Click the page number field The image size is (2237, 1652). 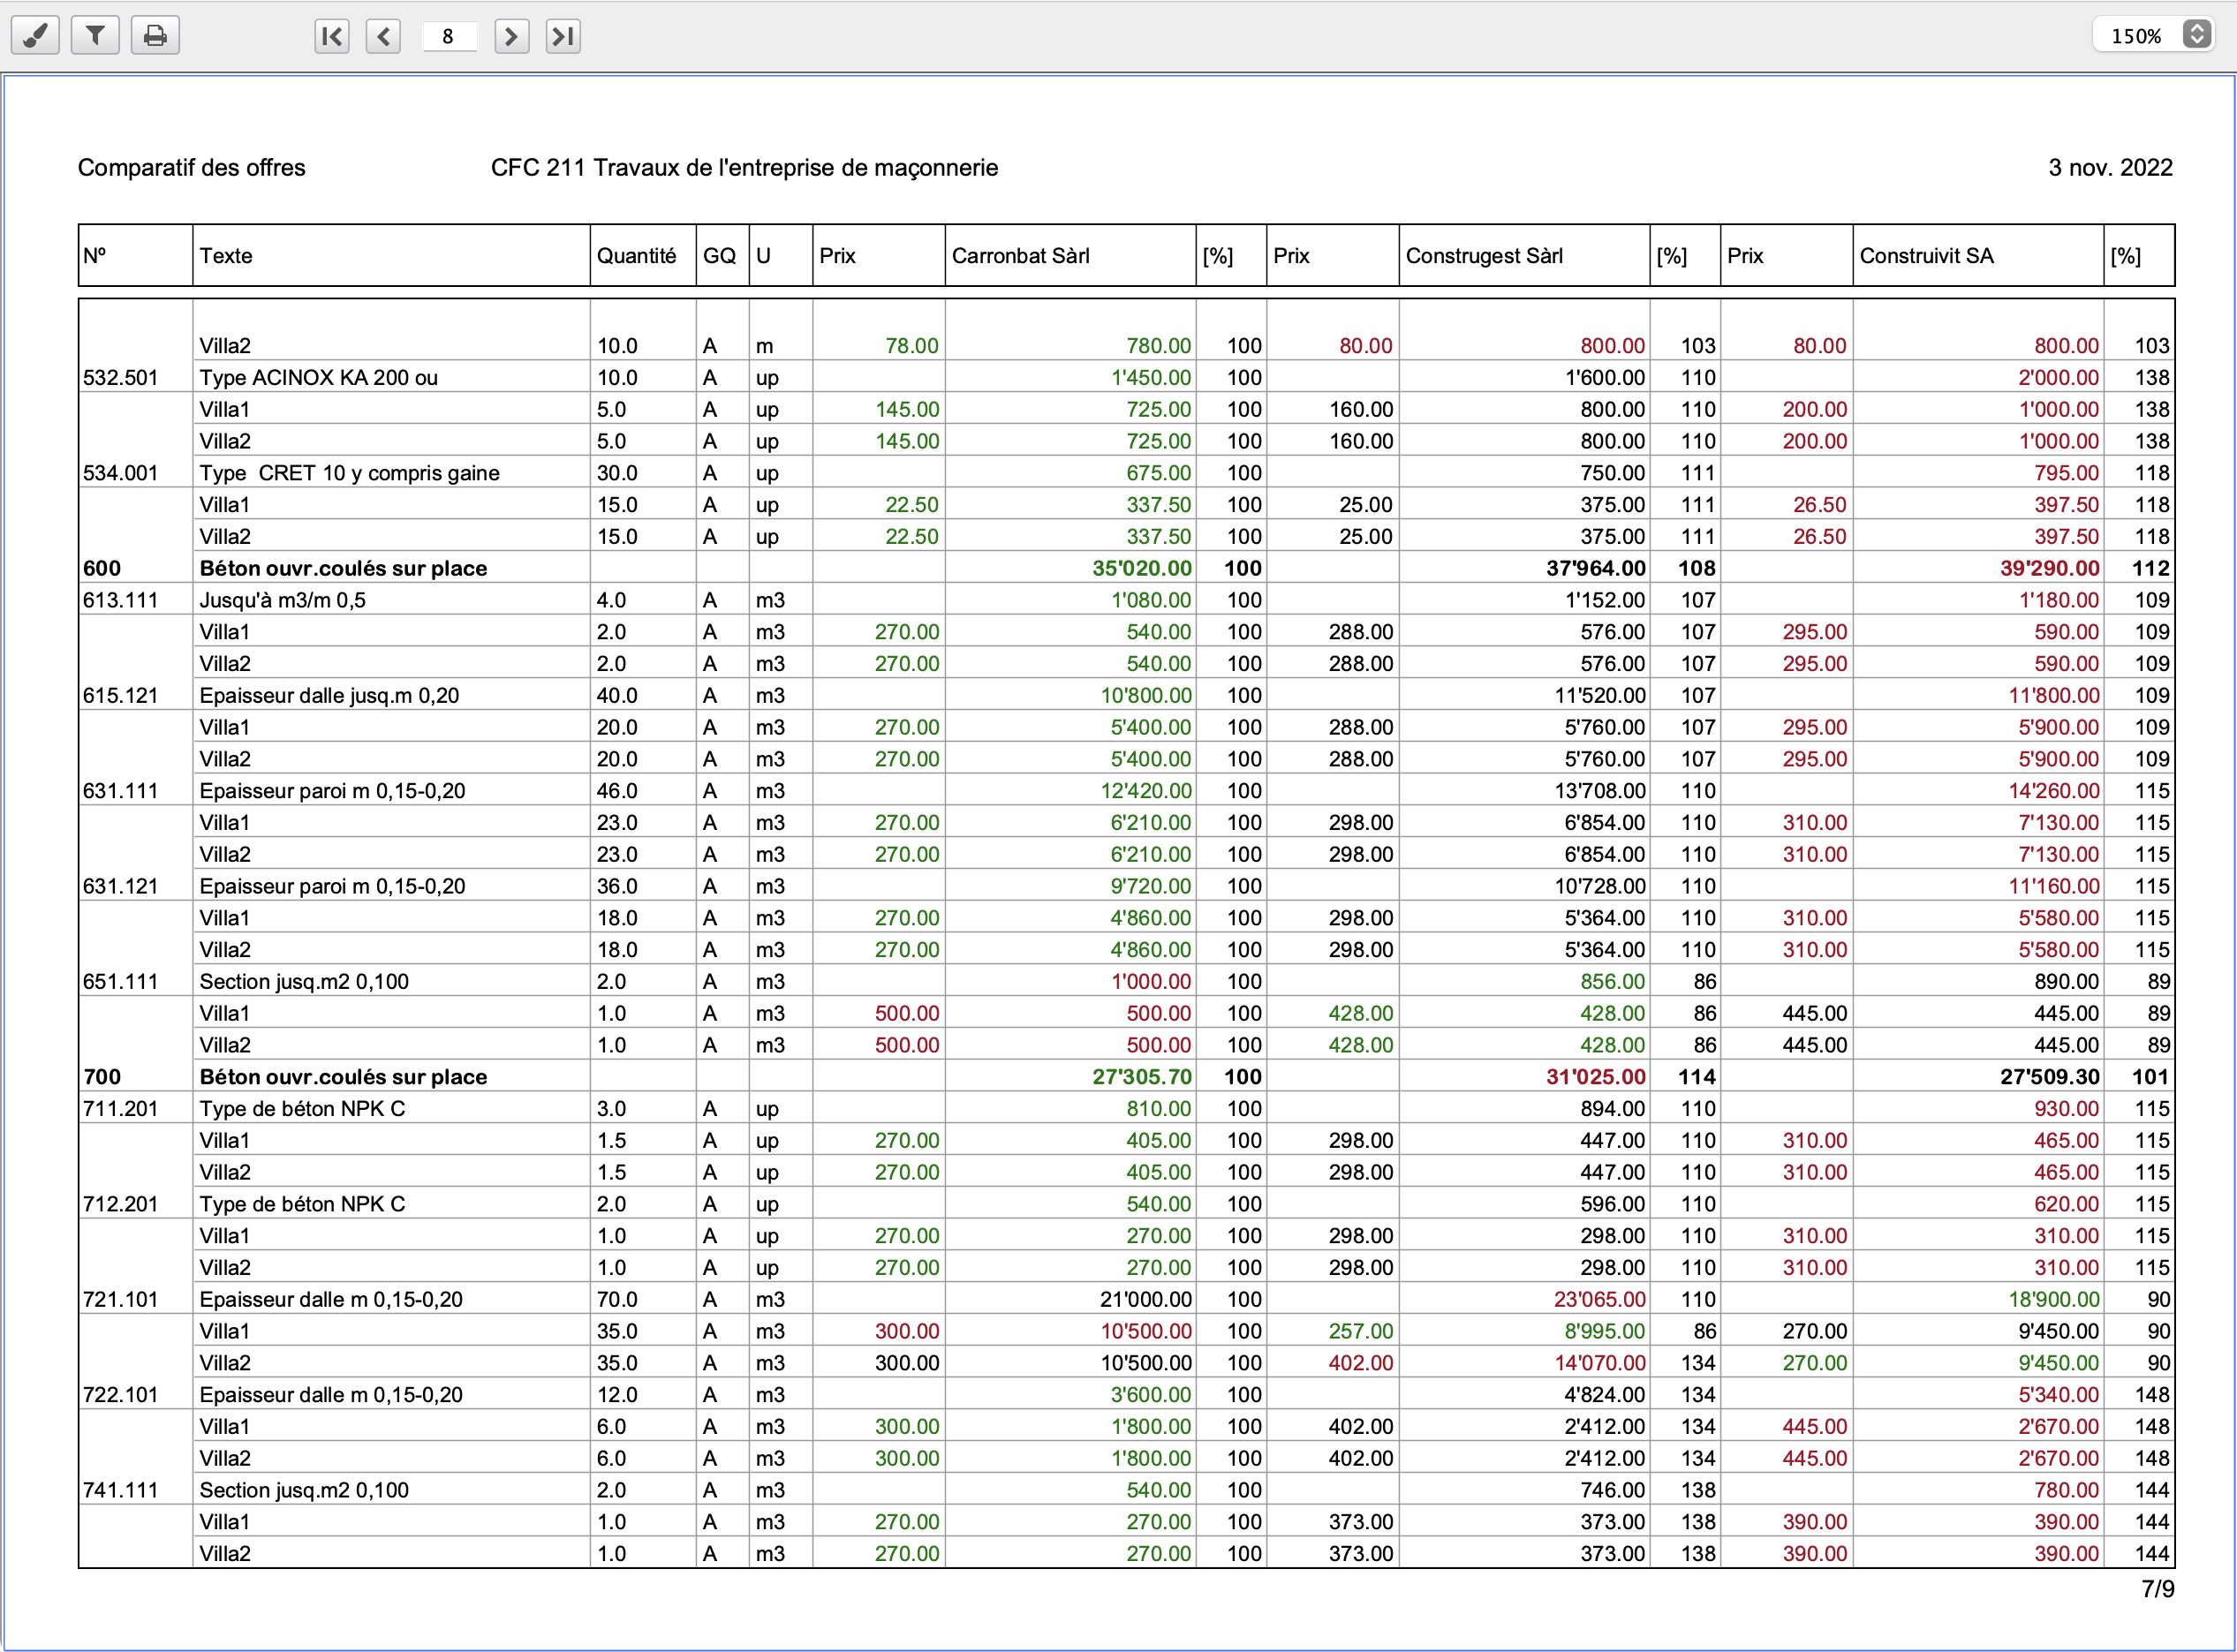pyautogui.click(x=448, y=37)
